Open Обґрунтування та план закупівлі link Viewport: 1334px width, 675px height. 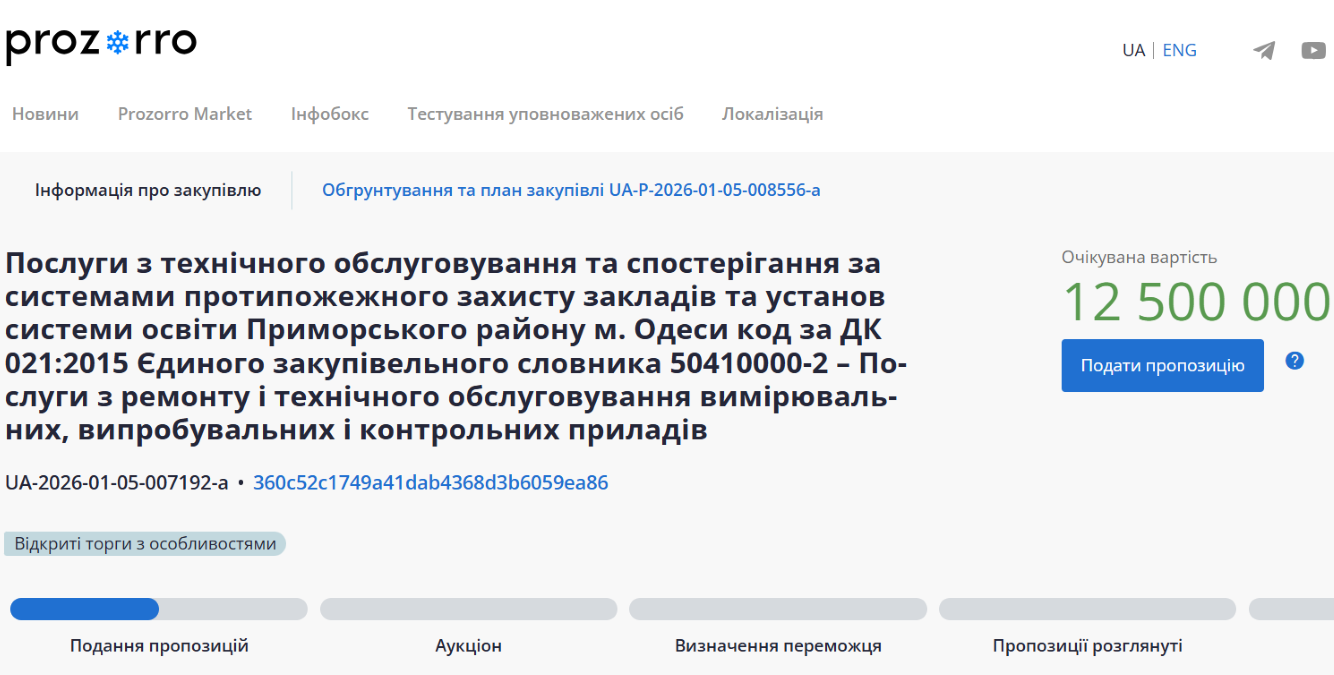point(571,190)
